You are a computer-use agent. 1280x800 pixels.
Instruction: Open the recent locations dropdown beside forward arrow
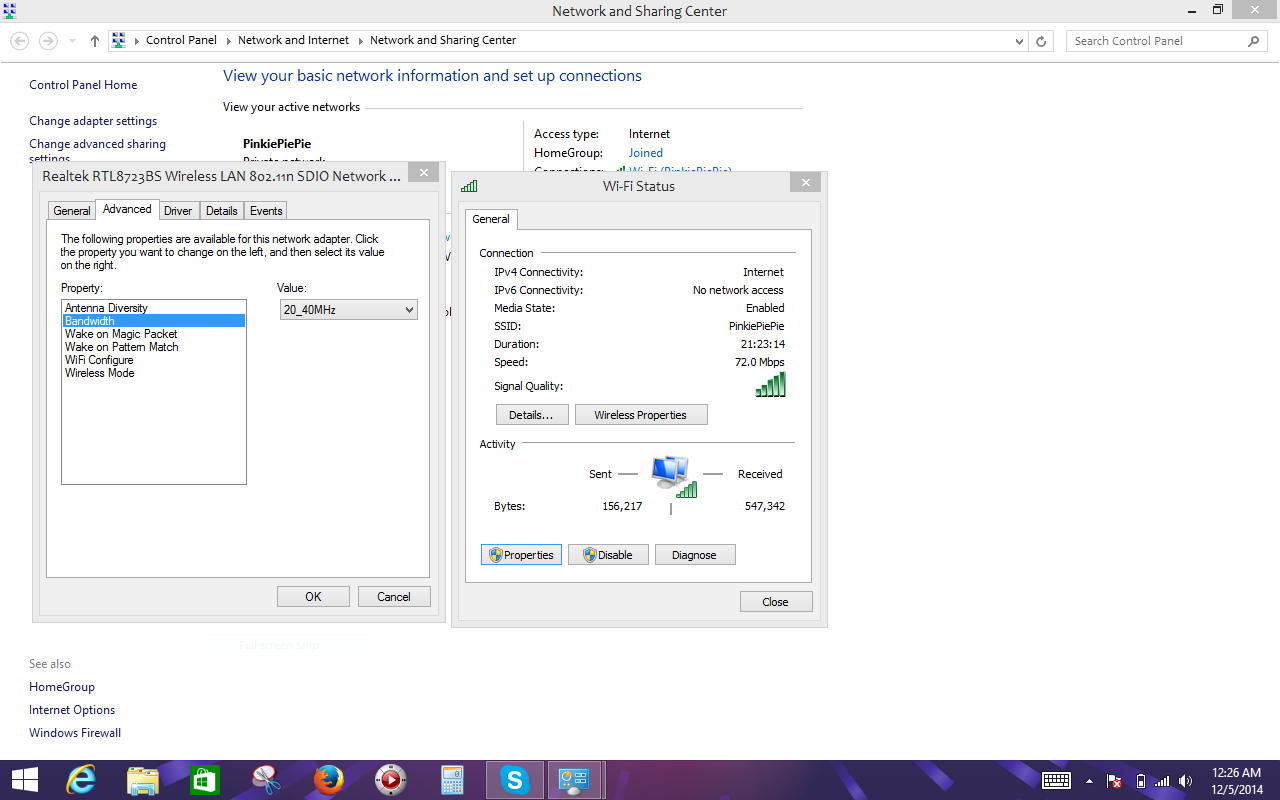tap(72, 41)
